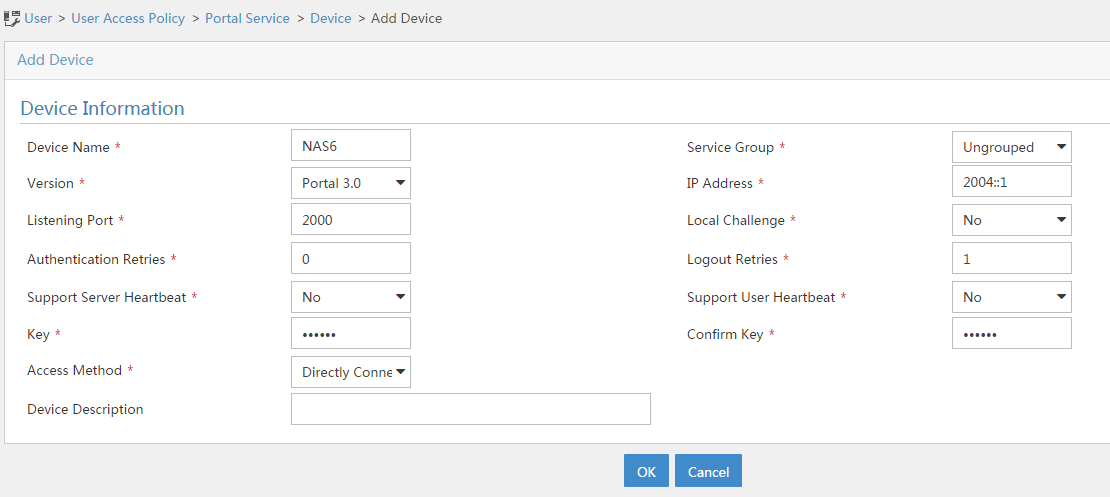Select the Device Information heading

tap(103, 108)
